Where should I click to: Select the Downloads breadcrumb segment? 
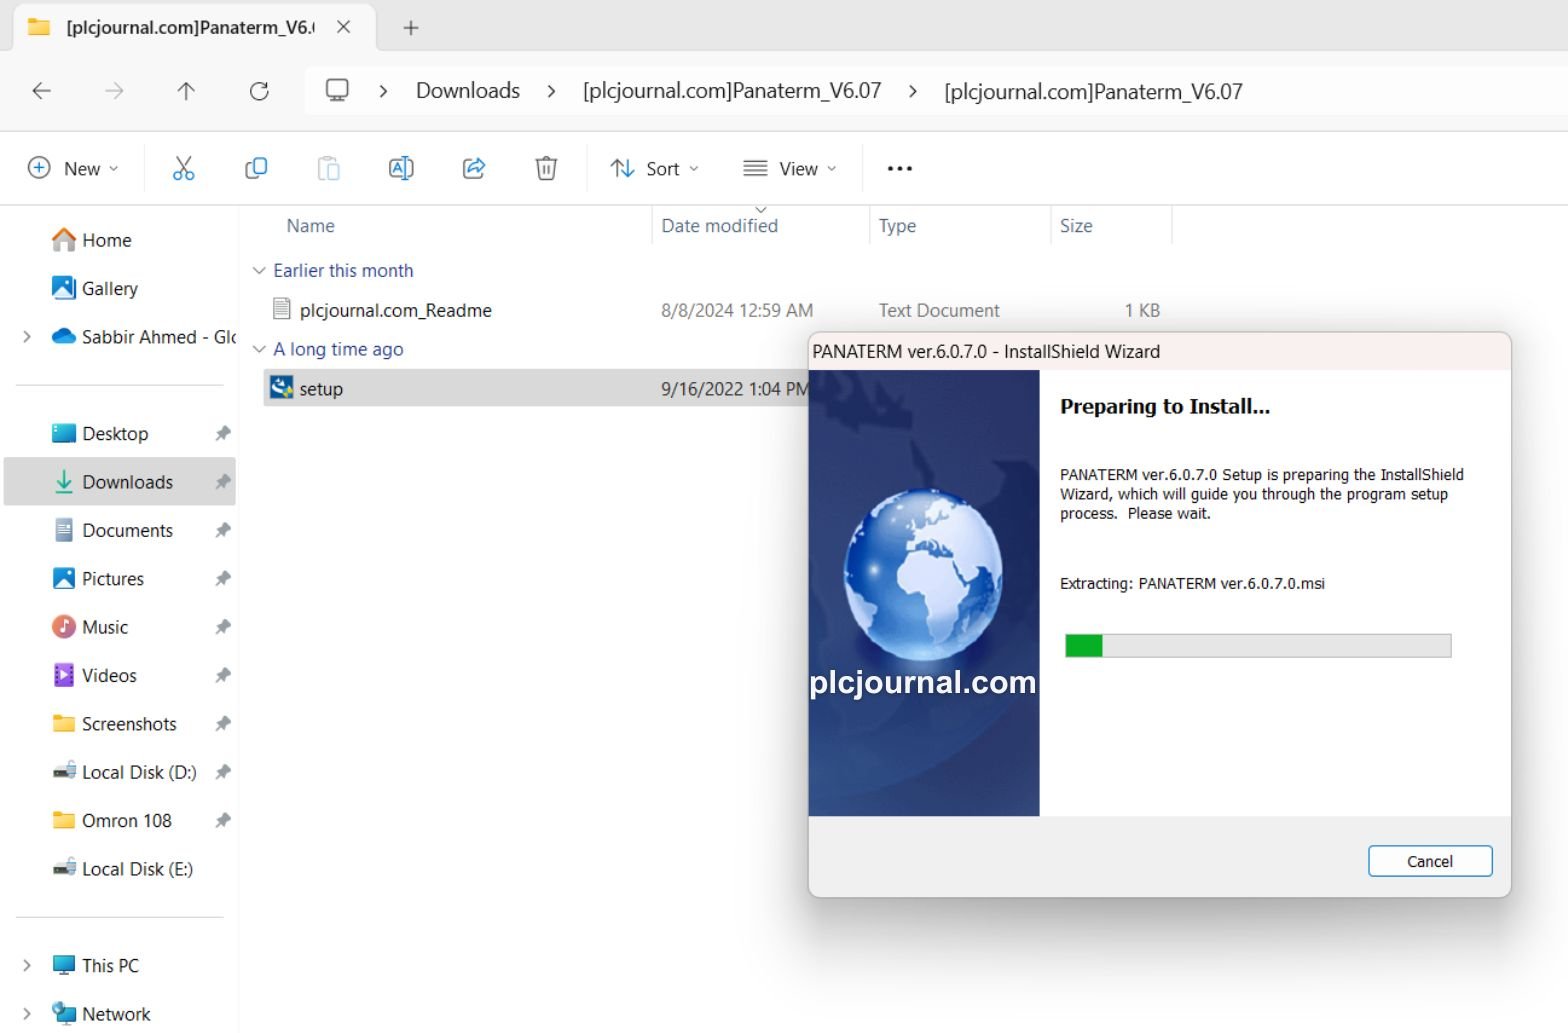tap(468, 91)
